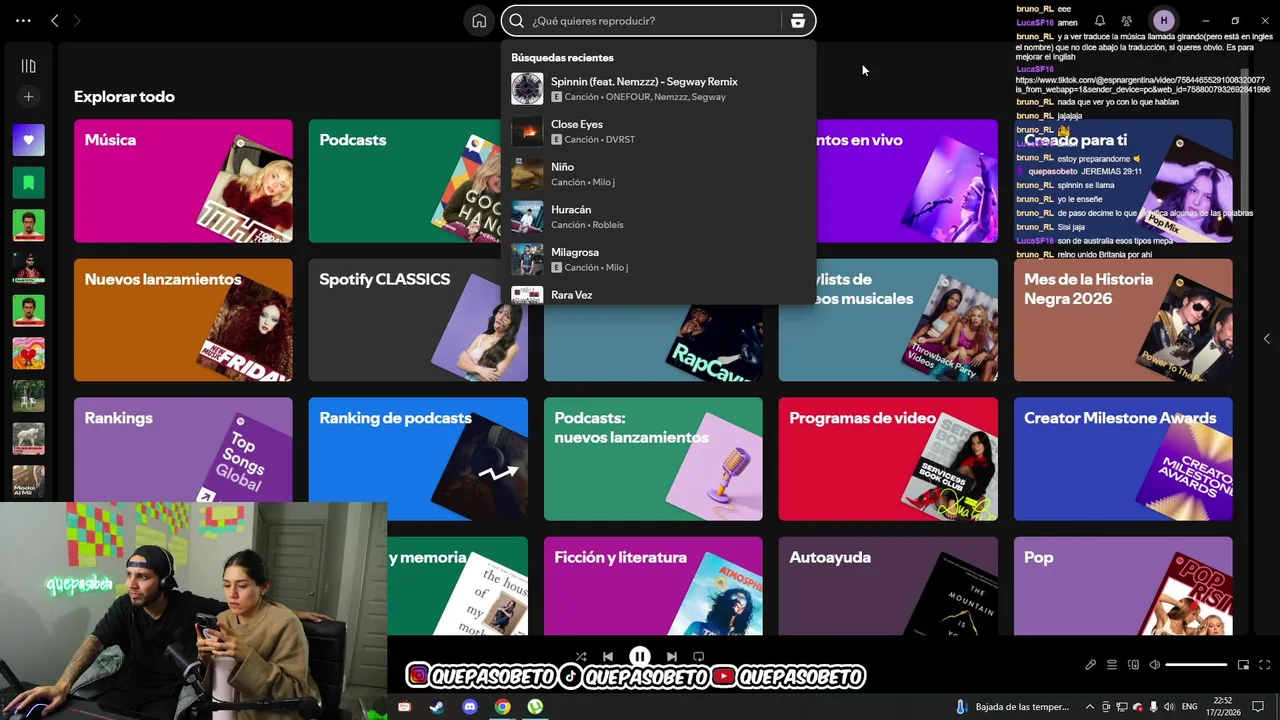Viewport: 1280px width, 720px height.
Task: Open Ranking de podcasts card
Action: [x=418, y=459]
